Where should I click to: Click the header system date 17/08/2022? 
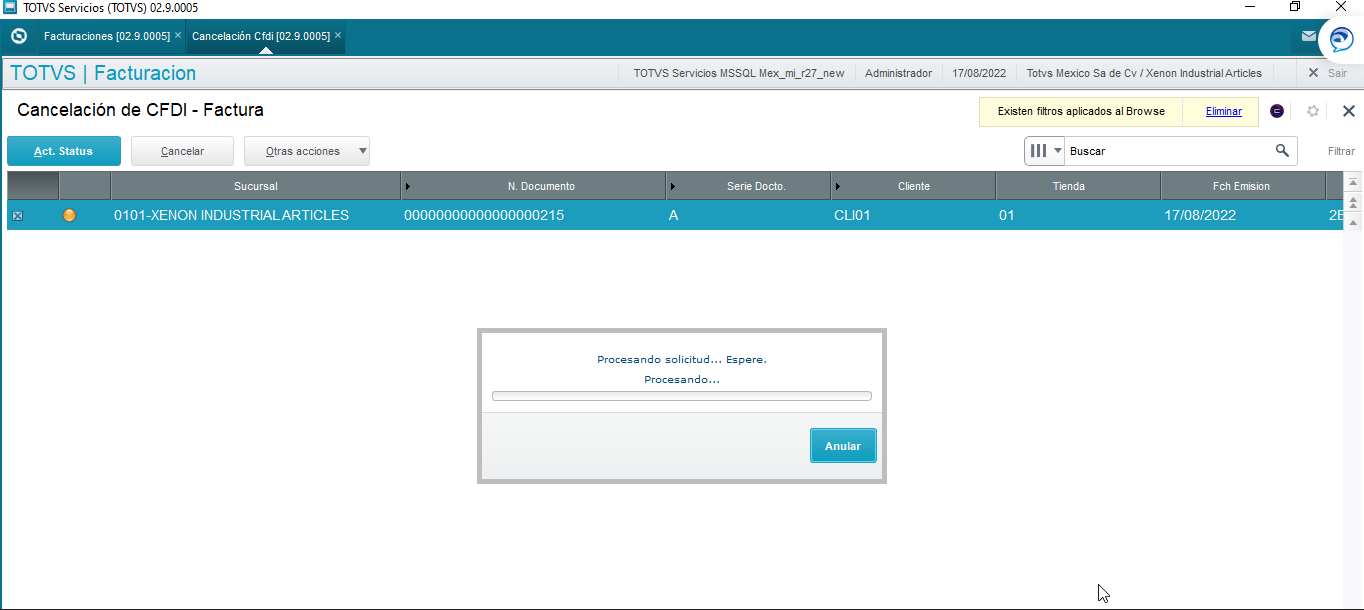(x=979, y=73)
